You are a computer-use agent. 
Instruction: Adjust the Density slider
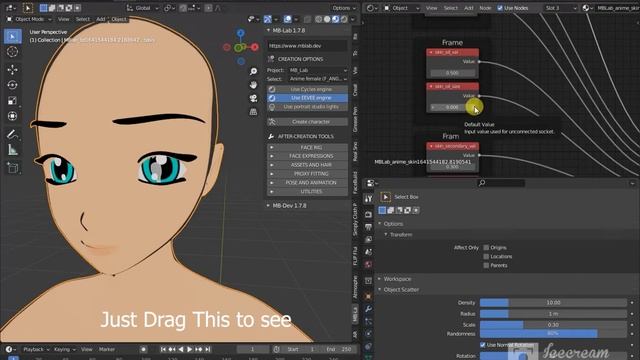click(553, 302)
